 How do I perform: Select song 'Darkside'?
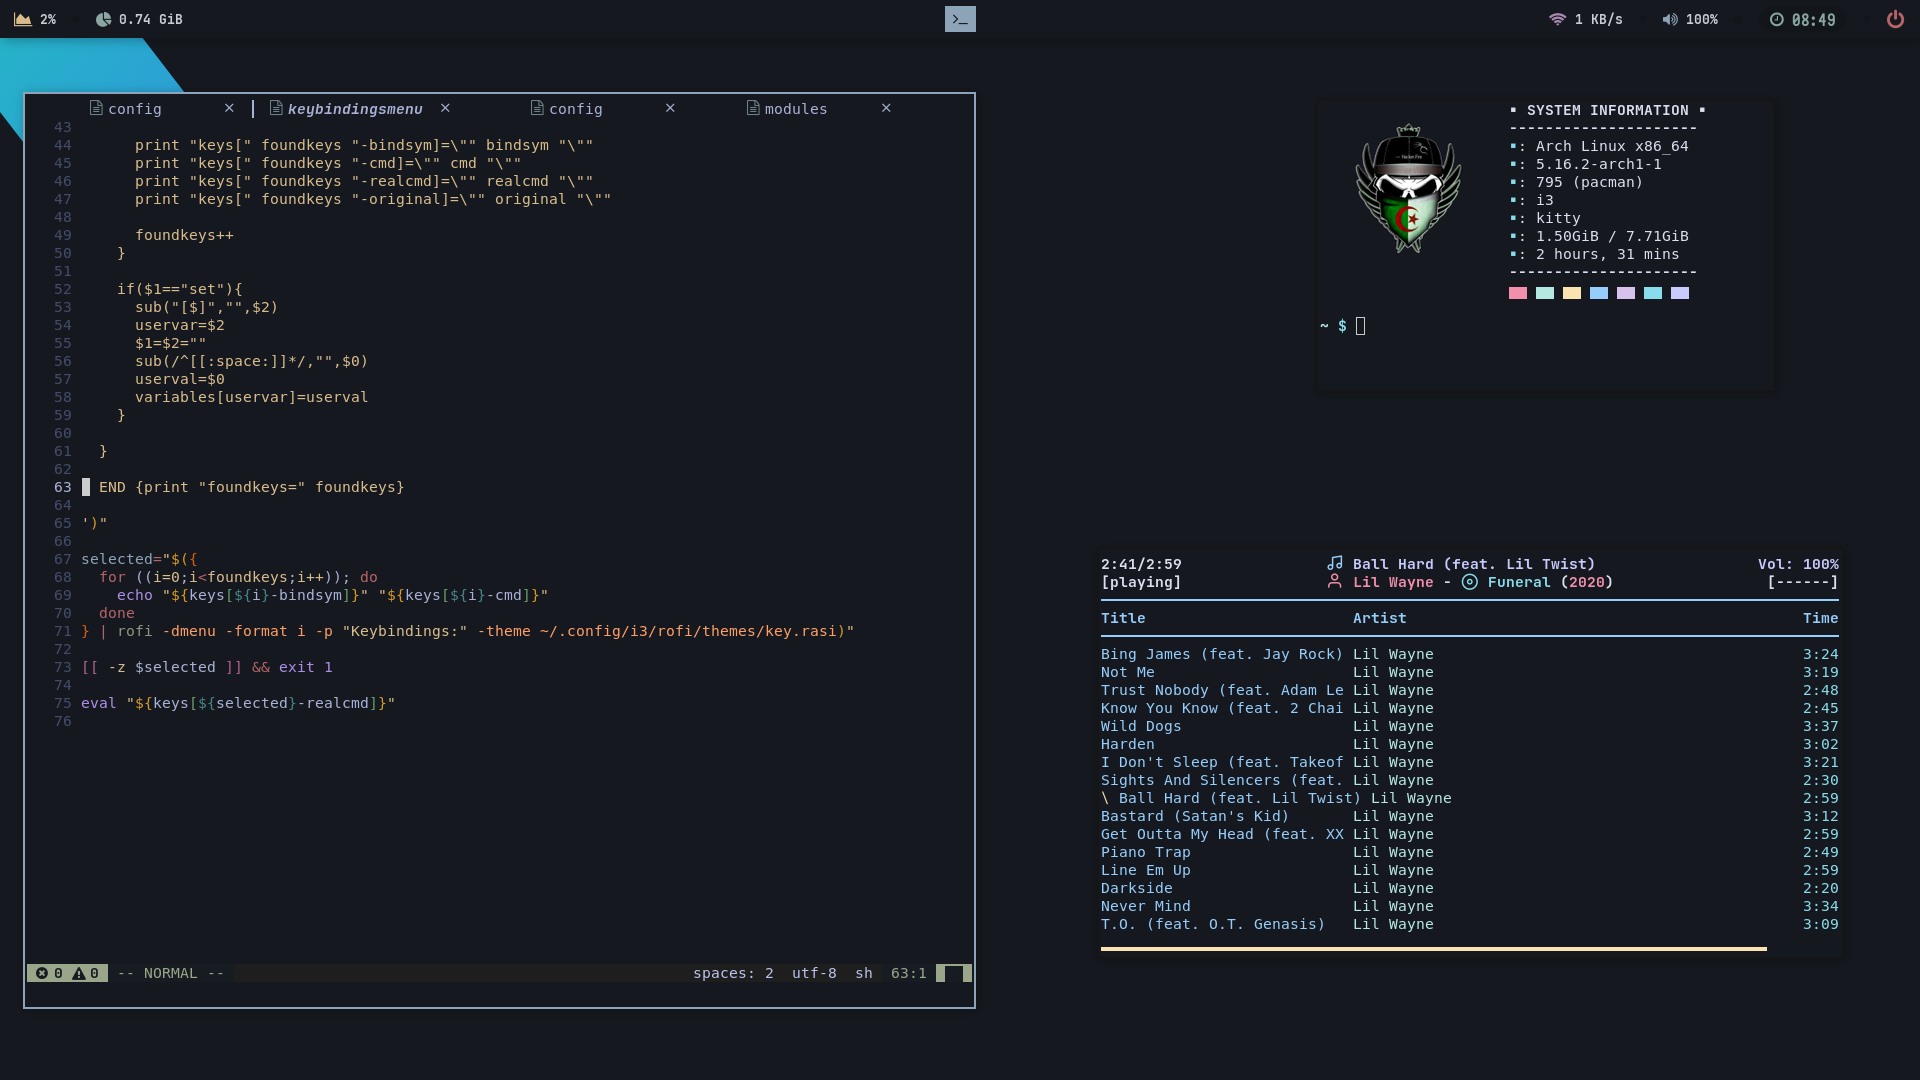(1470, 888)
